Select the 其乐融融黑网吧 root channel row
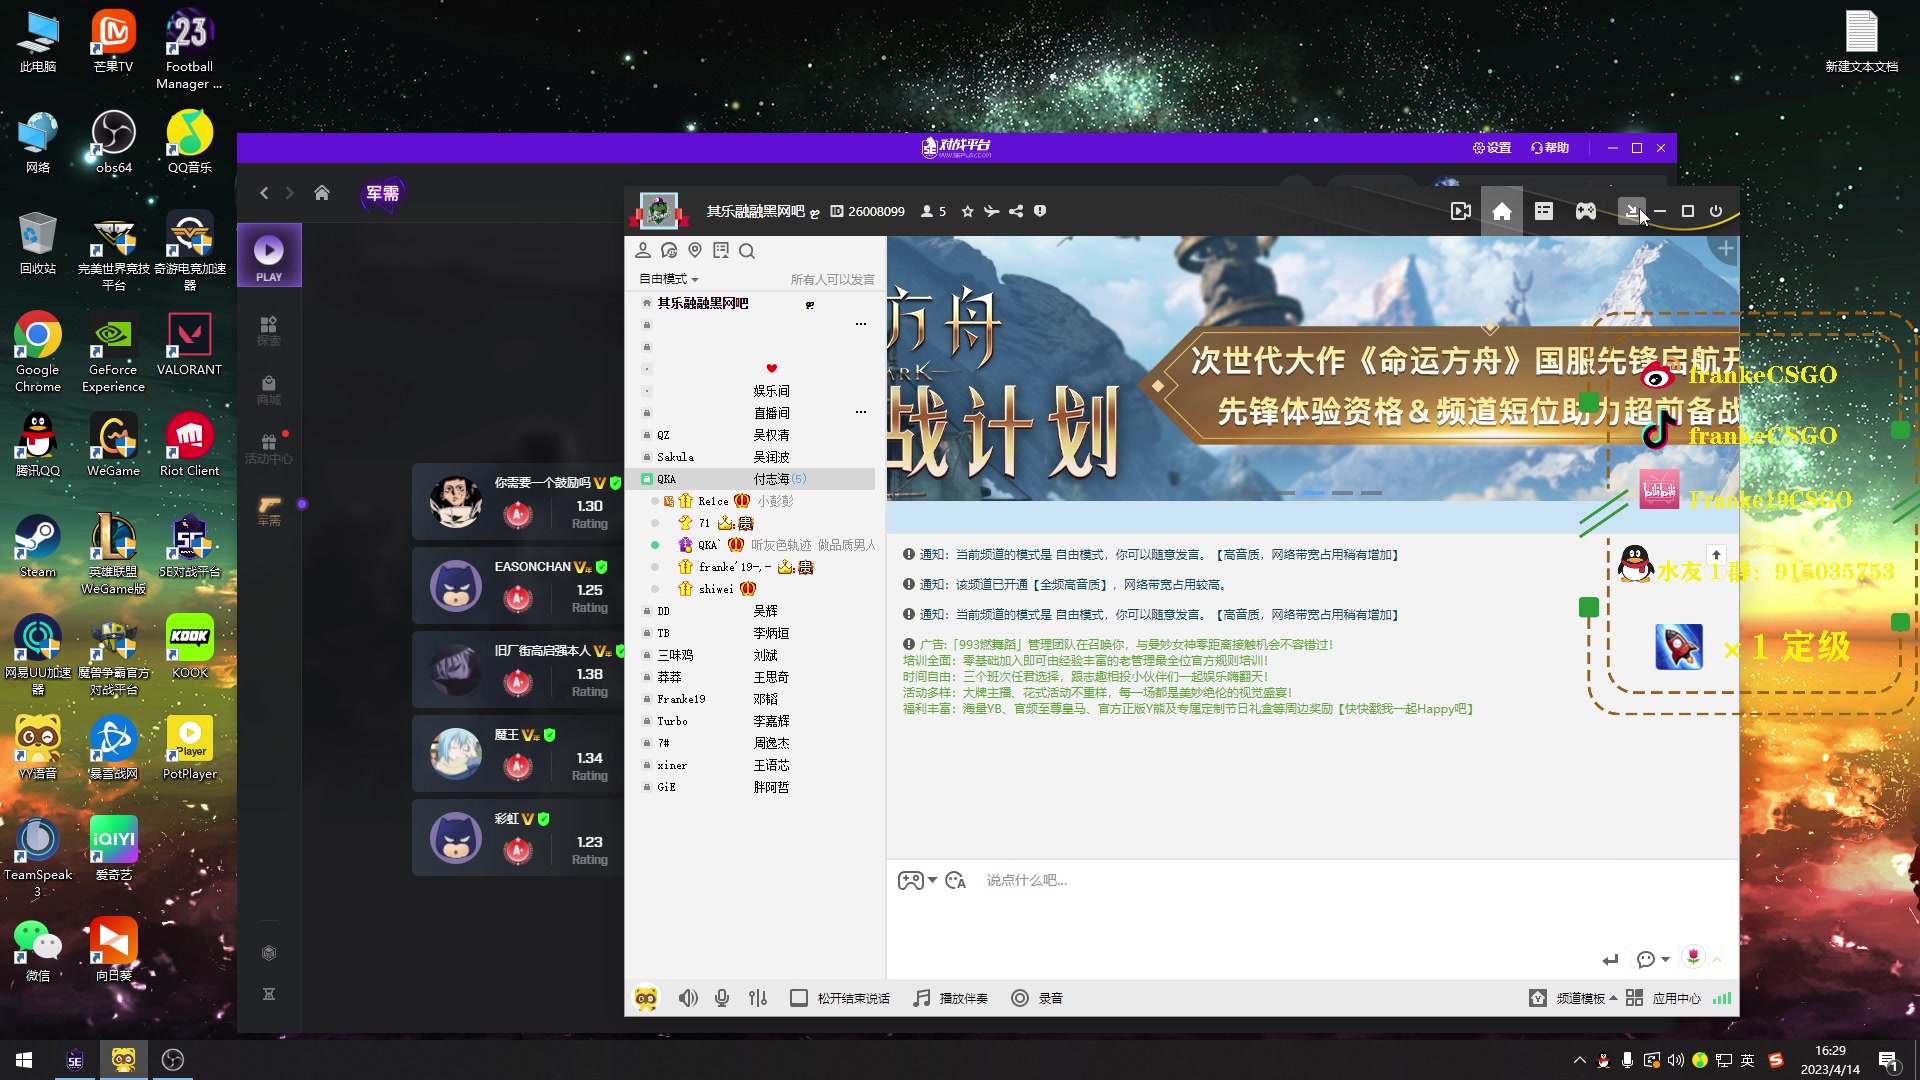This screenshot has width=1920, height=1080. click(x=750, y=303)
